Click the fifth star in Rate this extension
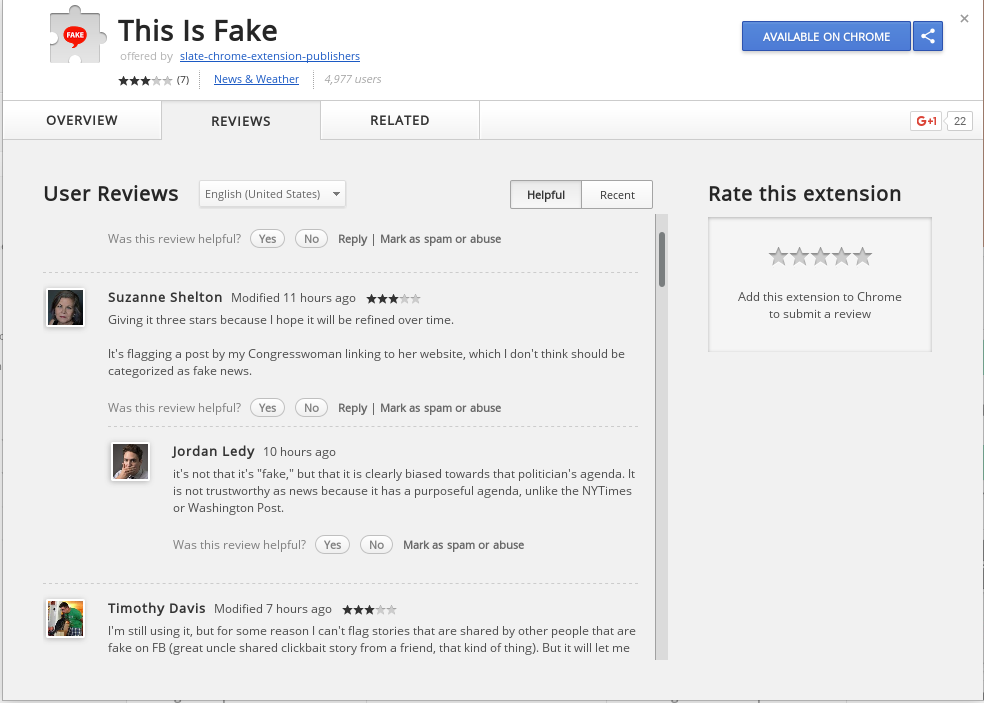 coord(863,256)
